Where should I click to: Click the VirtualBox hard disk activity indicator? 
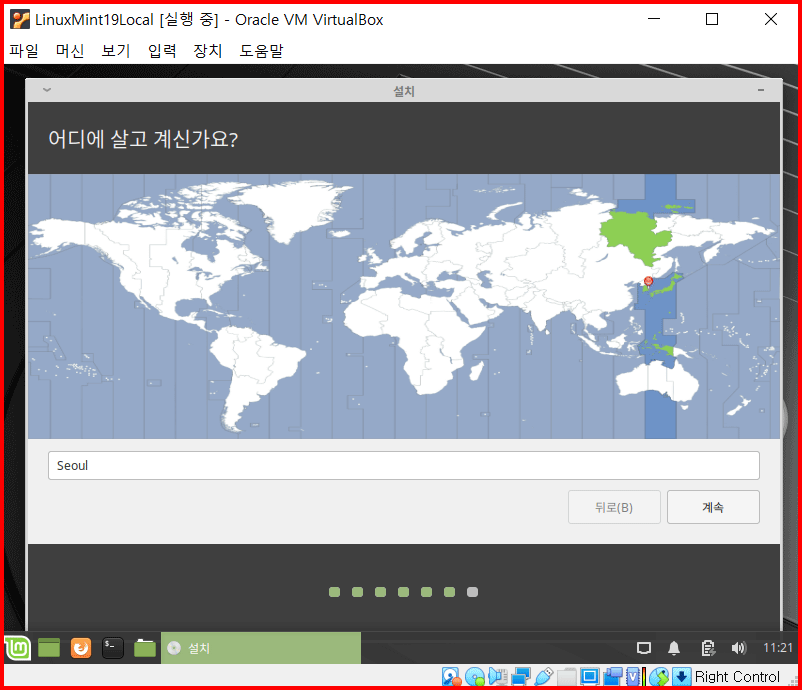pos(451,677)
